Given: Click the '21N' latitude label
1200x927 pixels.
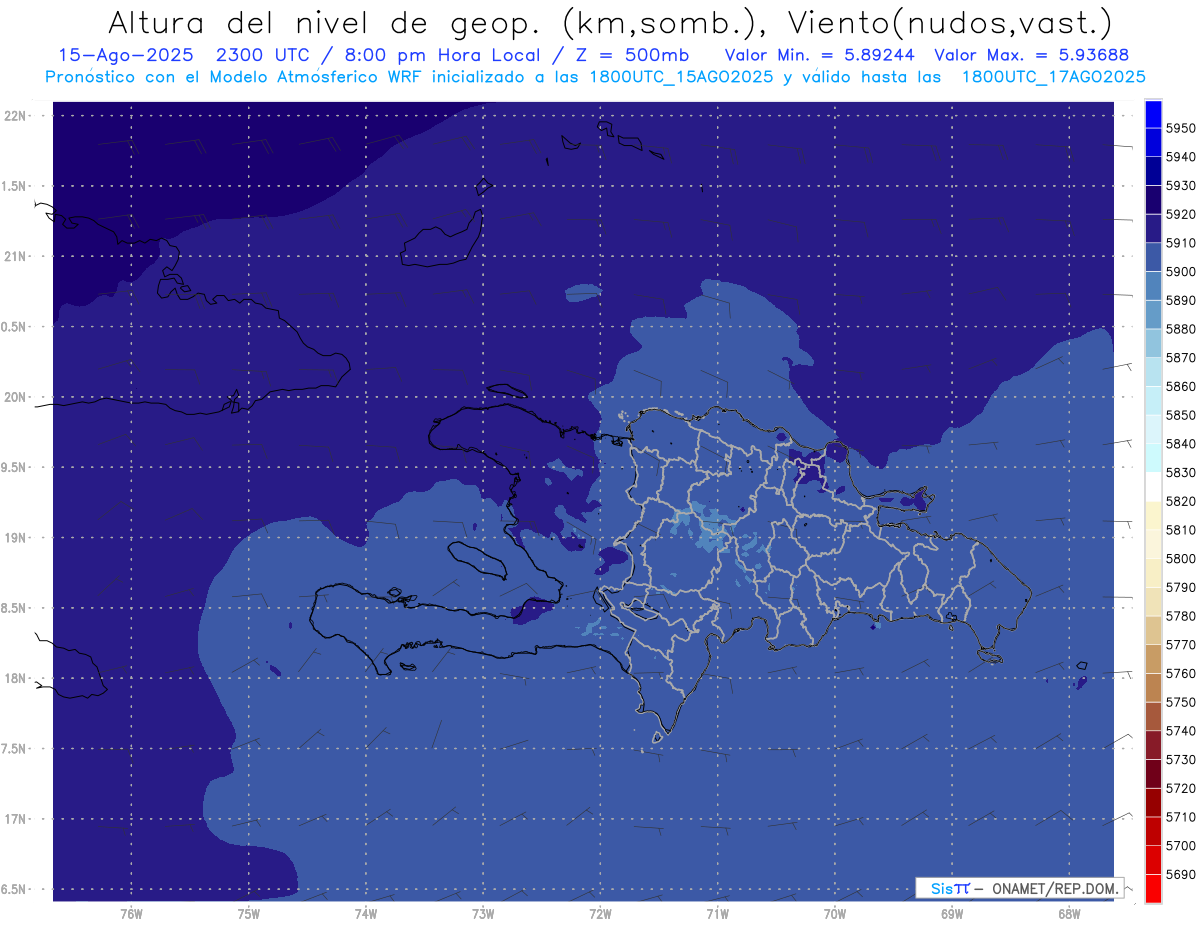Looking at the screenshot, I should pyautogui.click(x=16, y=256).
